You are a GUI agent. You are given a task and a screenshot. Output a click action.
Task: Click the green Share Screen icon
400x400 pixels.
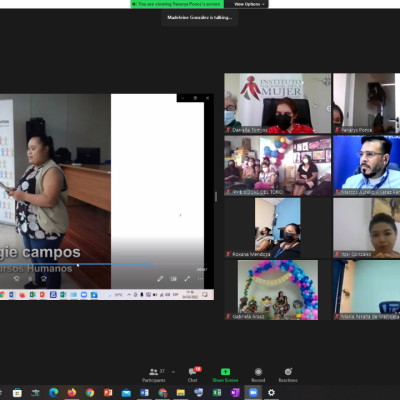point(225,372)
